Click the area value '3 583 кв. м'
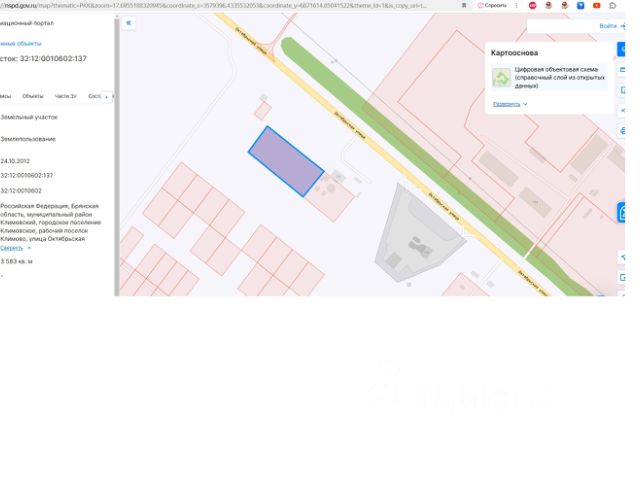Viewport: 640px width, 480px height. click(x=16, y=261)
